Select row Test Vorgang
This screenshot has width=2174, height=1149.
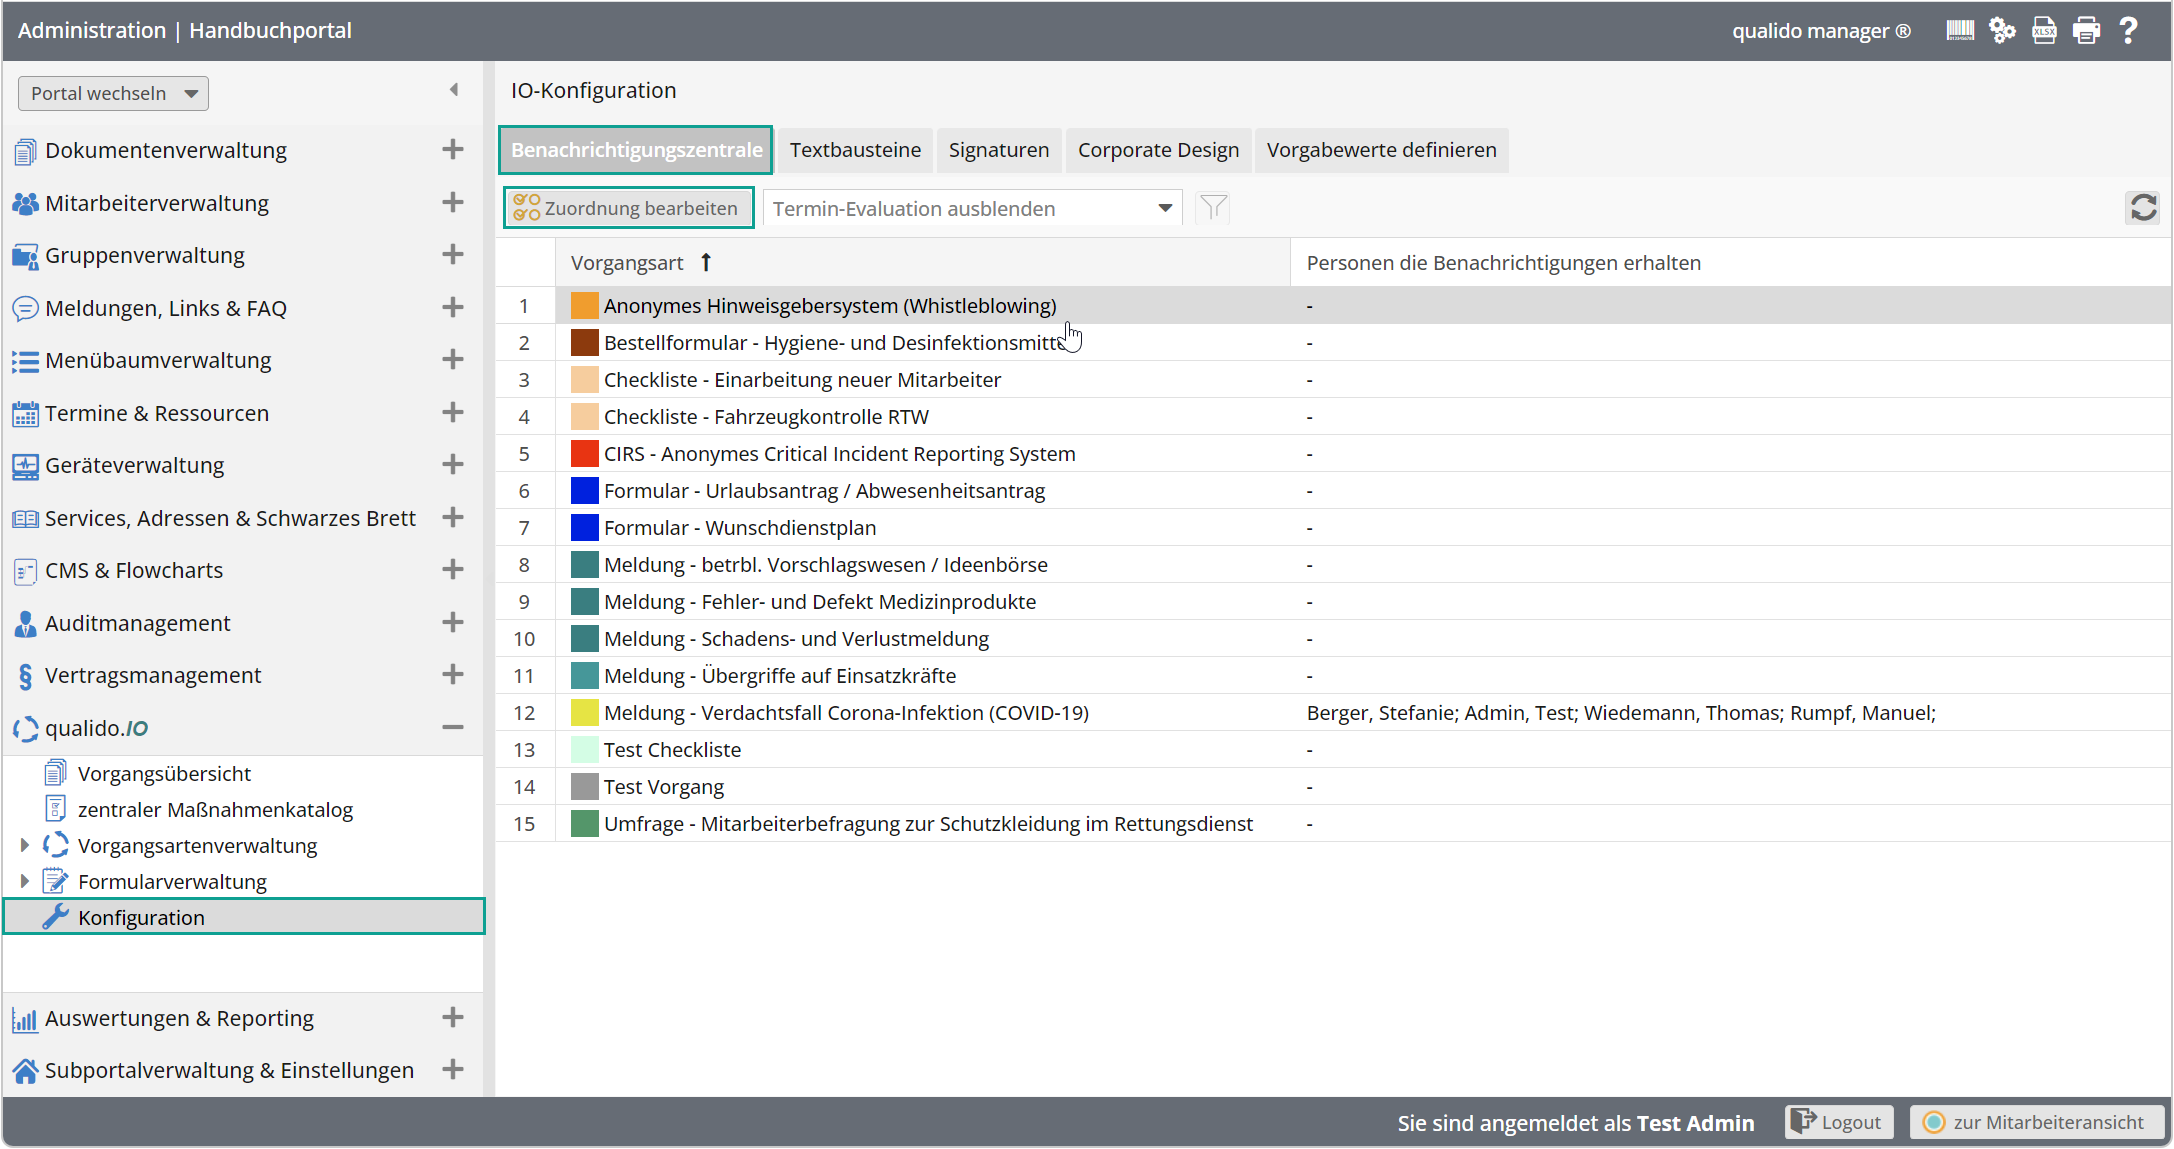click(x=1333, y=787)
